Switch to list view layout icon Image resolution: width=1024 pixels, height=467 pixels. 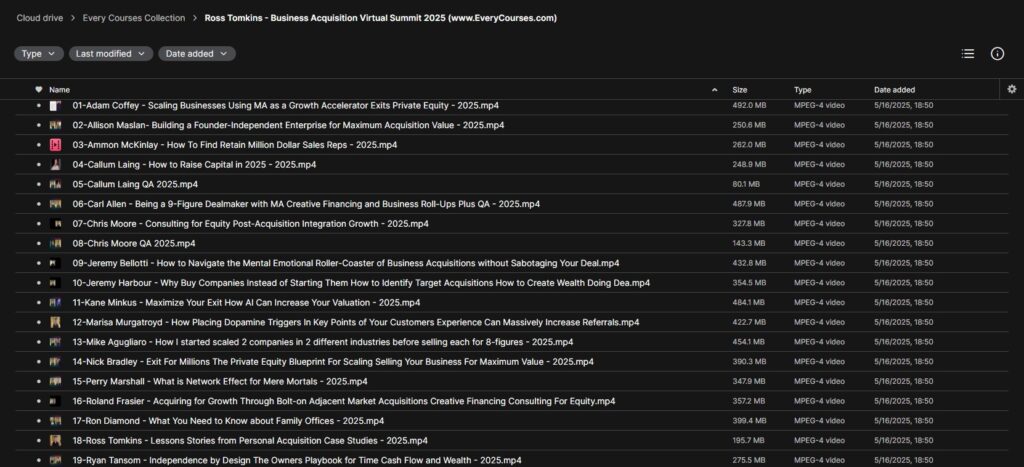[968, 54]
